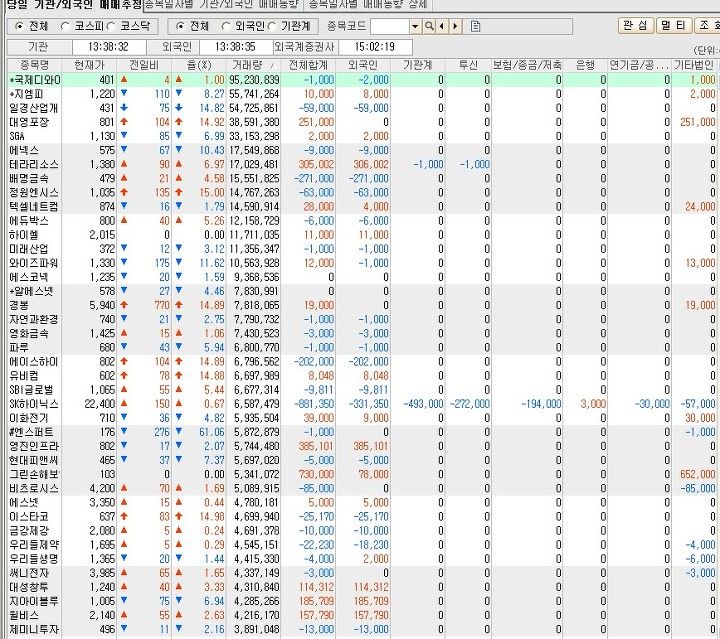Click the magnifier search icon beside 종목코드

point(429,26)
